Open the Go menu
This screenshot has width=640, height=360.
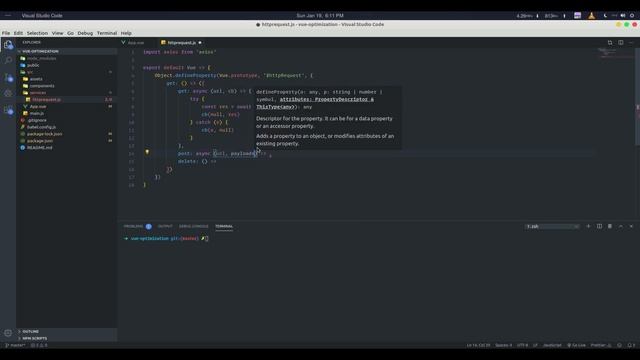[x=71, y=33]
